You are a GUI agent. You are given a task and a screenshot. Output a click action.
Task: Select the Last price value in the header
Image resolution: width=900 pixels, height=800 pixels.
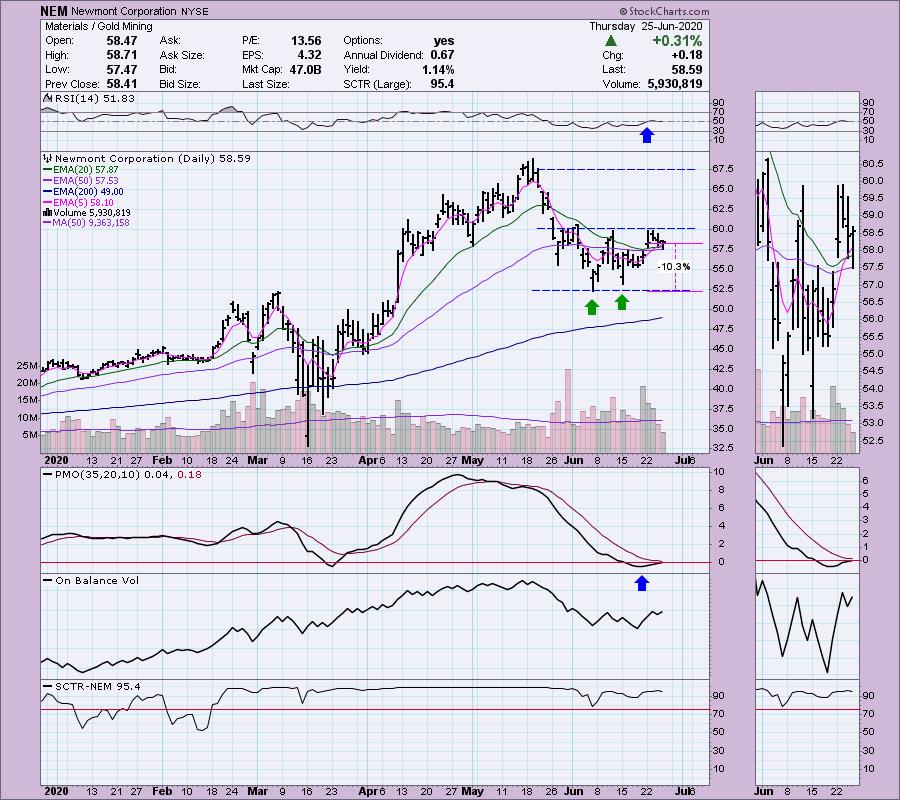pyautogui.click(x=687, y=69)
